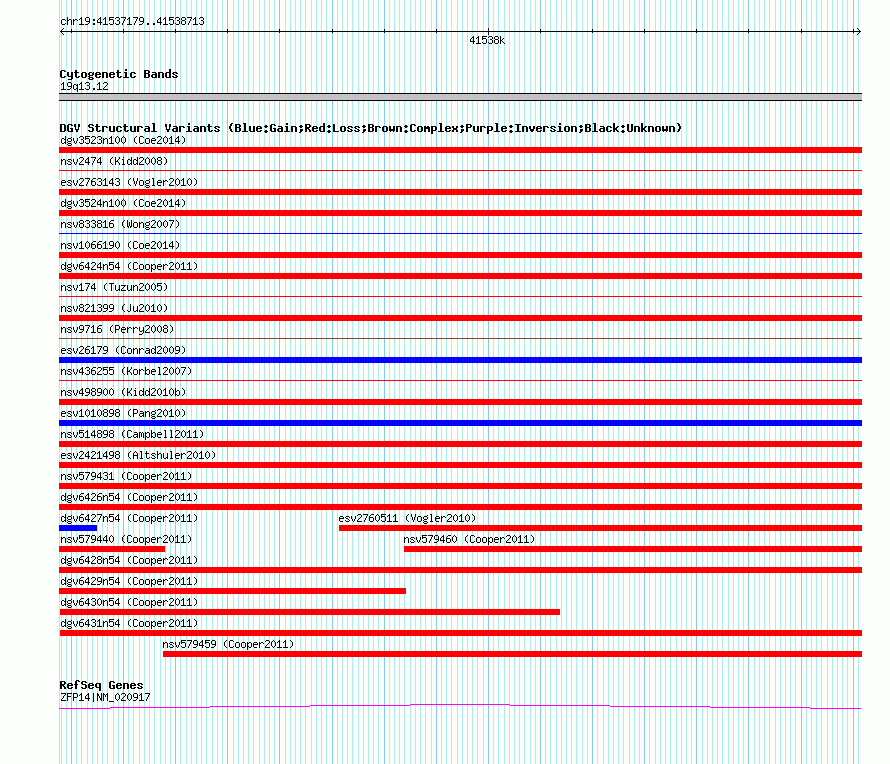
Task: Open variant nsv1066190 (Coe2014)
Action: (120, 245)
